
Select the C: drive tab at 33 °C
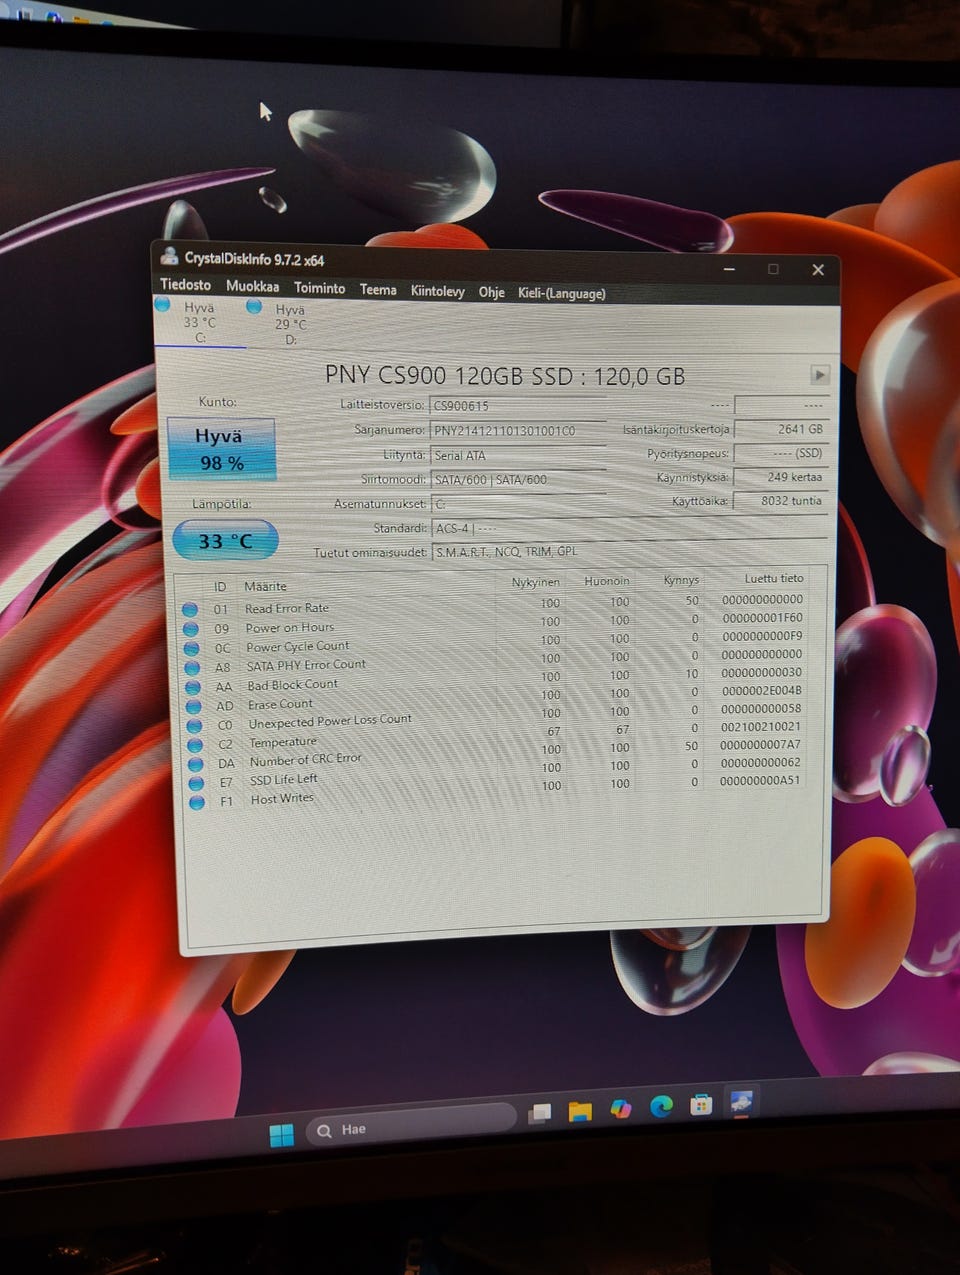(198, 321)
